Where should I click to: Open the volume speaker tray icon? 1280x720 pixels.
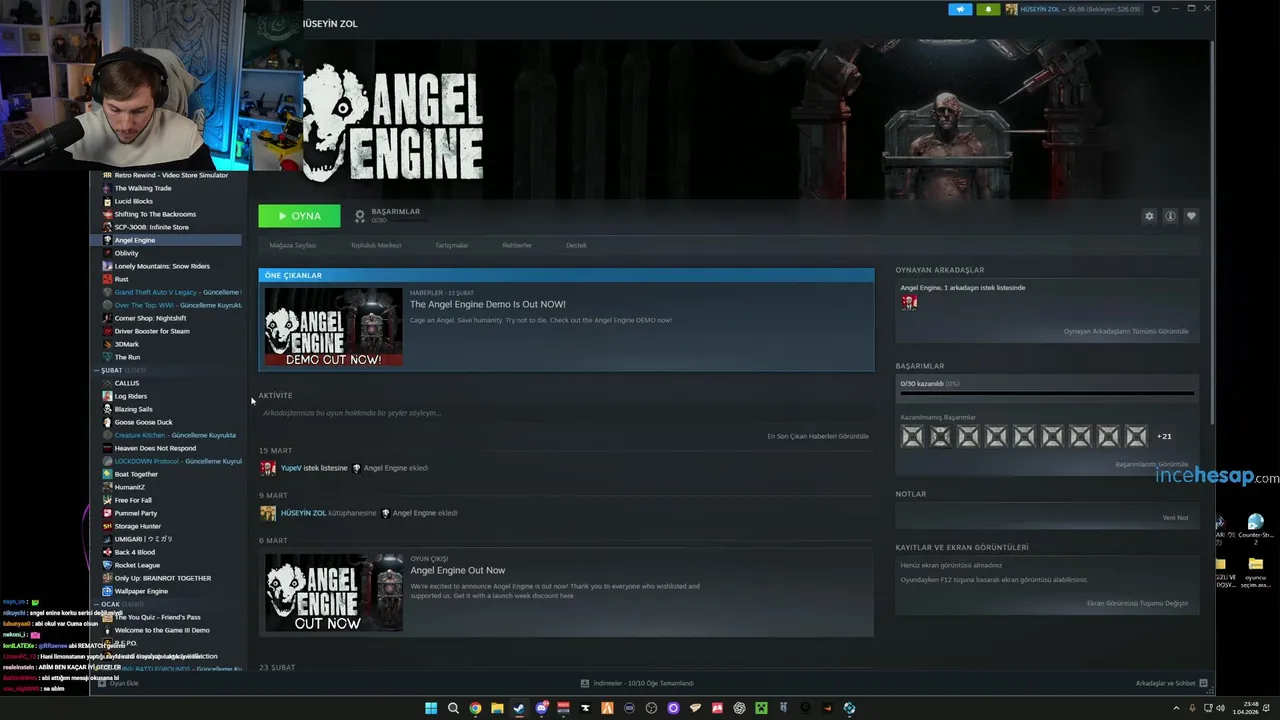(1220, 708)
